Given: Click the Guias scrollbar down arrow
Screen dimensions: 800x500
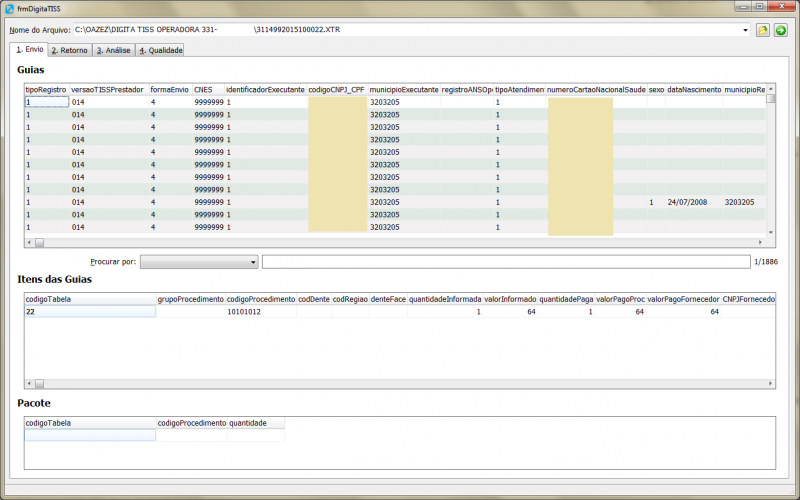Looking at the screenshot, I should [x=771, y=233].
